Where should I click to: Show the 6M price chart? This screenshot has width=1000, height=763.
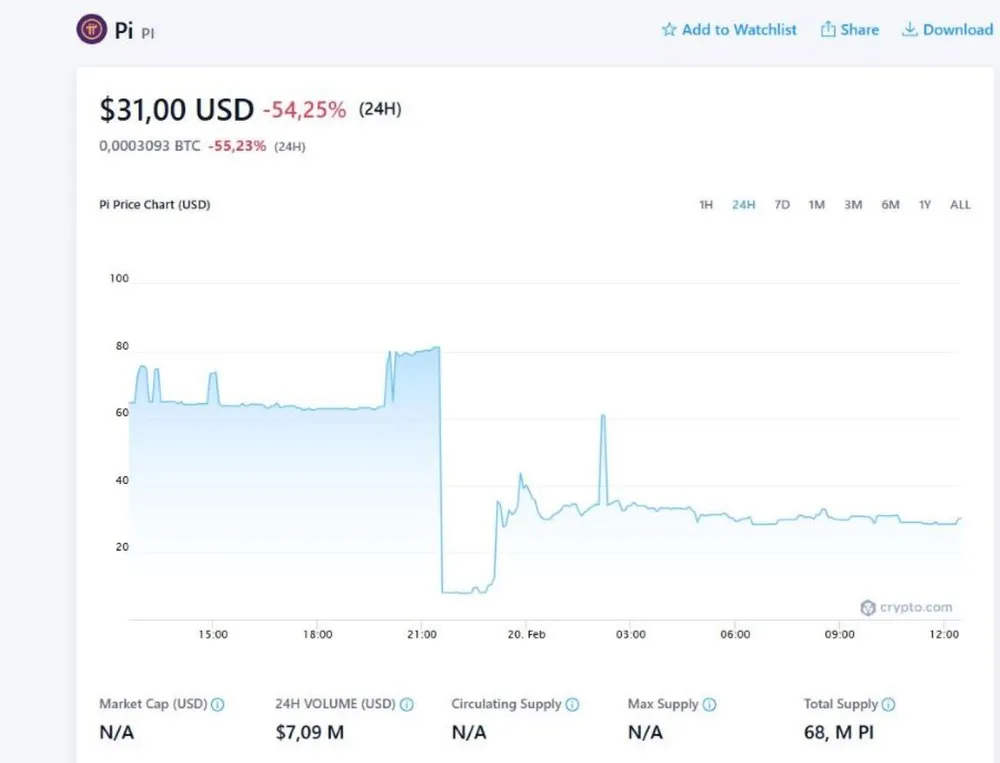[890, 205]
